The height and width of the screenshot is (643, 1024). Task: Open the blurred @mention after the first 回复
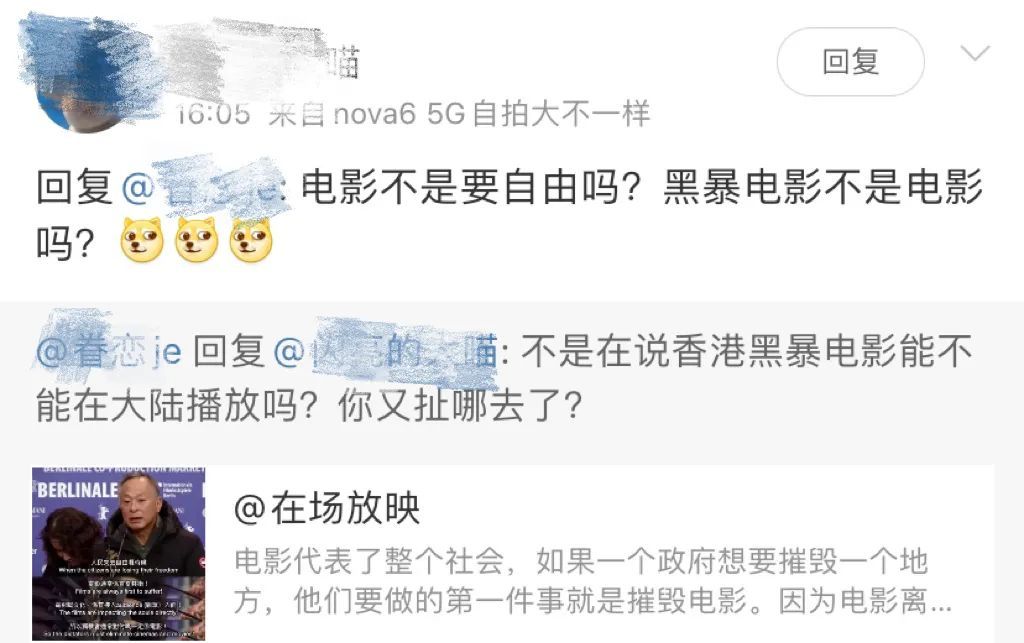(203, 188)
